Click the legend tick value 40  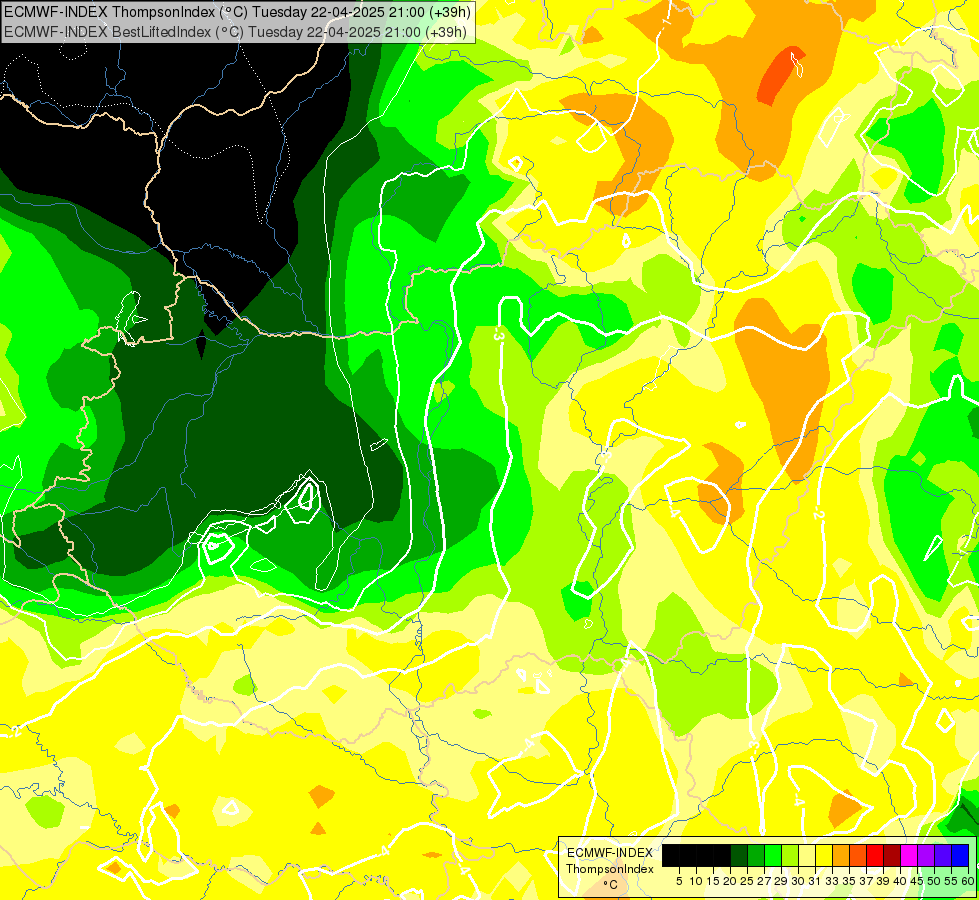(900, 881)
